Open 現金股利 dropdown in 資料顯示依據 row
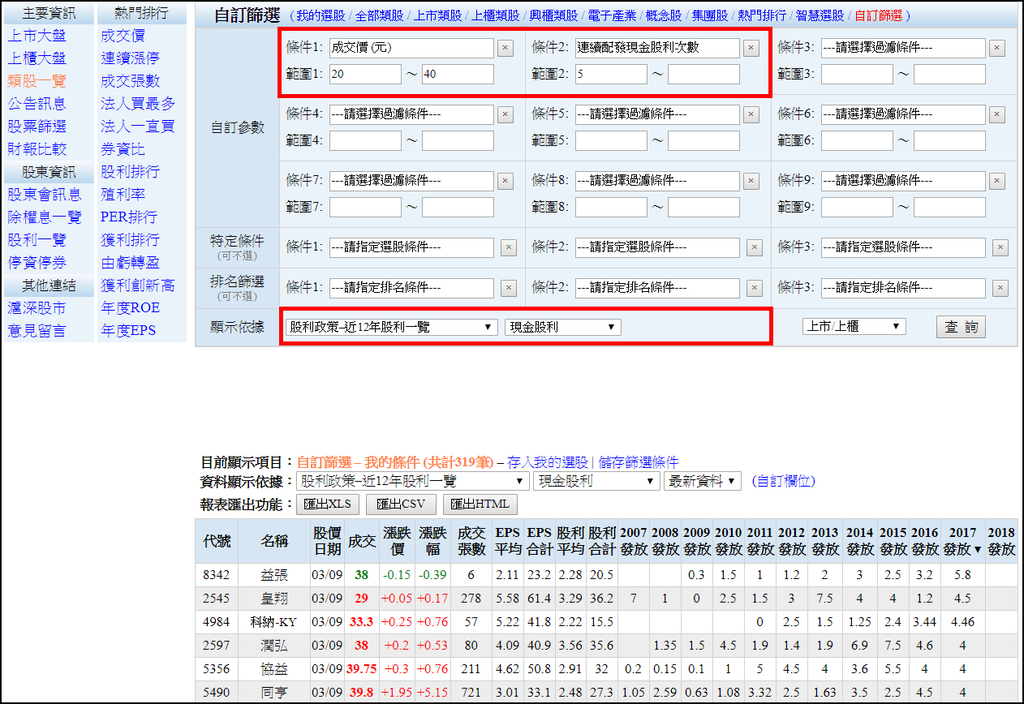 point(596,481)
